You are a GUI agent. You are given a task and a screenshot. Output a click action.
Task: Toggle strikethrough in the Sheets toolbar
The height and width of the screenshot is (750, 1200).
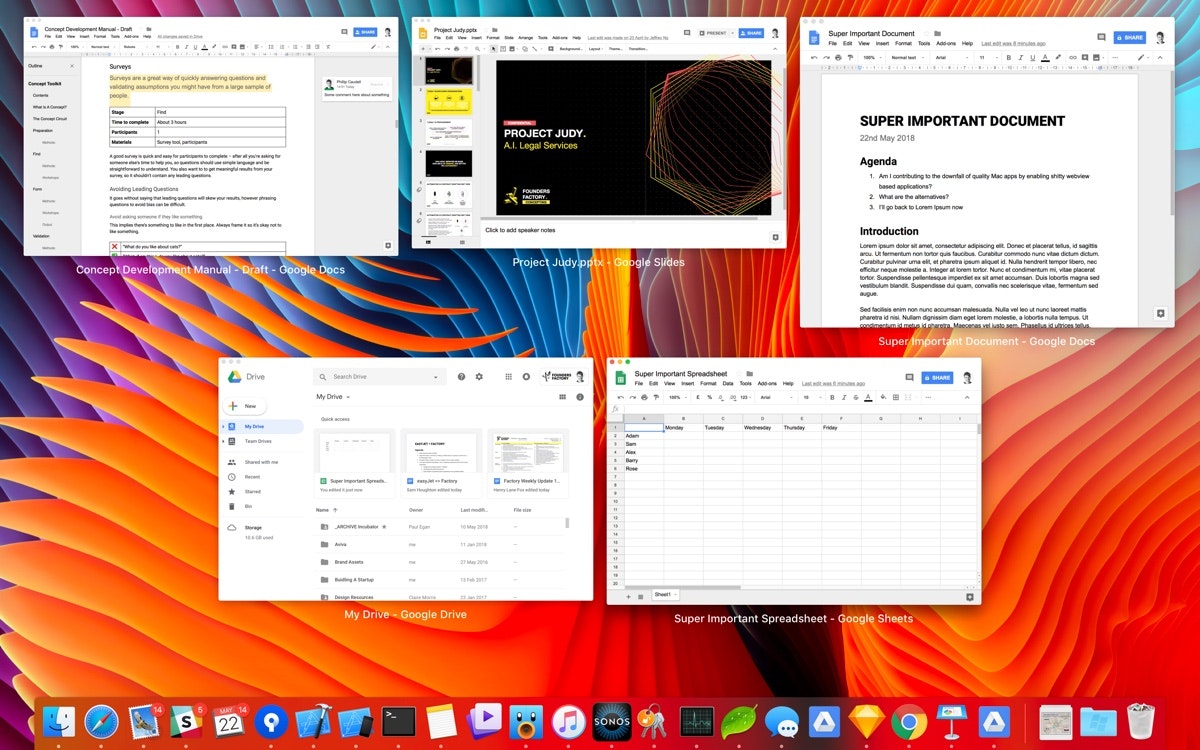855,398
